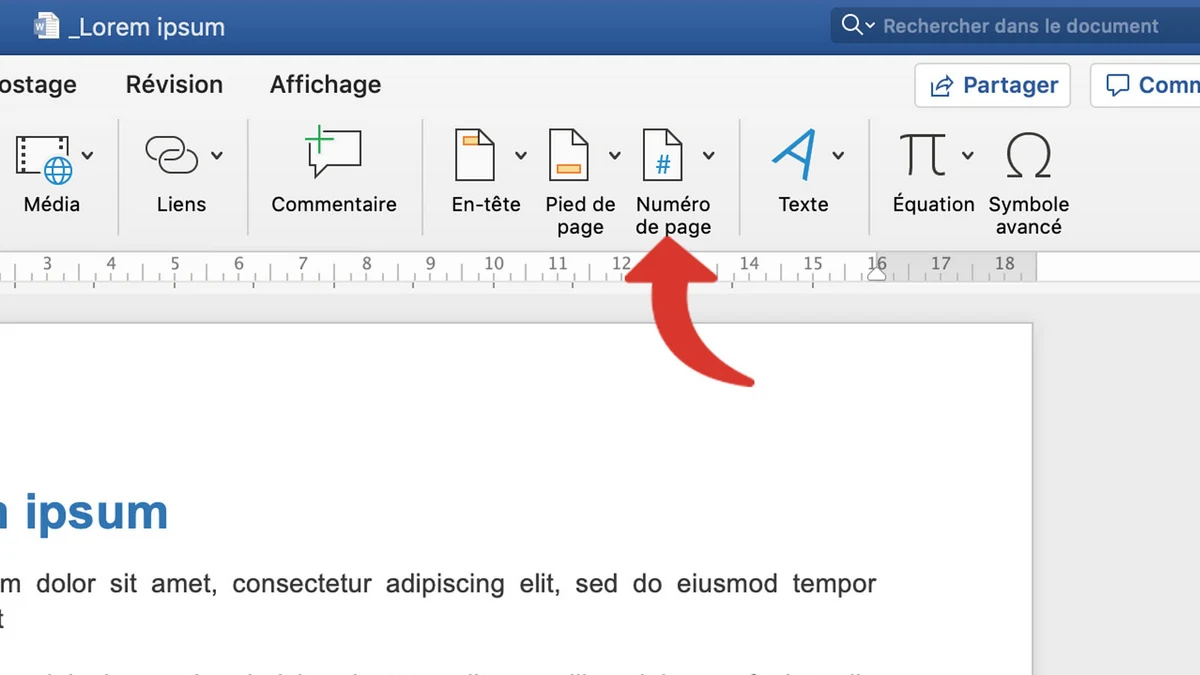Image resolution: width=1200 pixels, height=675 pixels.
Task: Click the Média icon
Action: coord(42,158)
